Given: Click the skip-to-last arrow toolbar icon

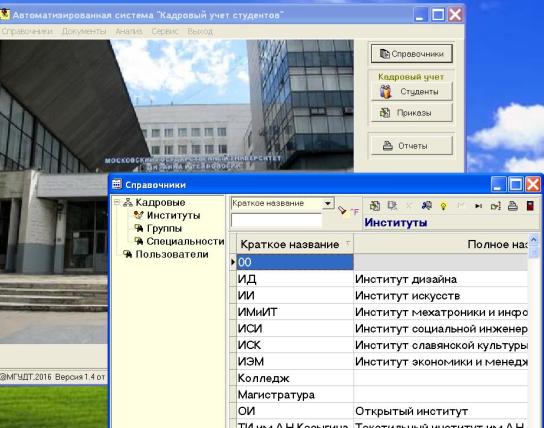Looking at the screenshot, I should [x=478, y=206].
